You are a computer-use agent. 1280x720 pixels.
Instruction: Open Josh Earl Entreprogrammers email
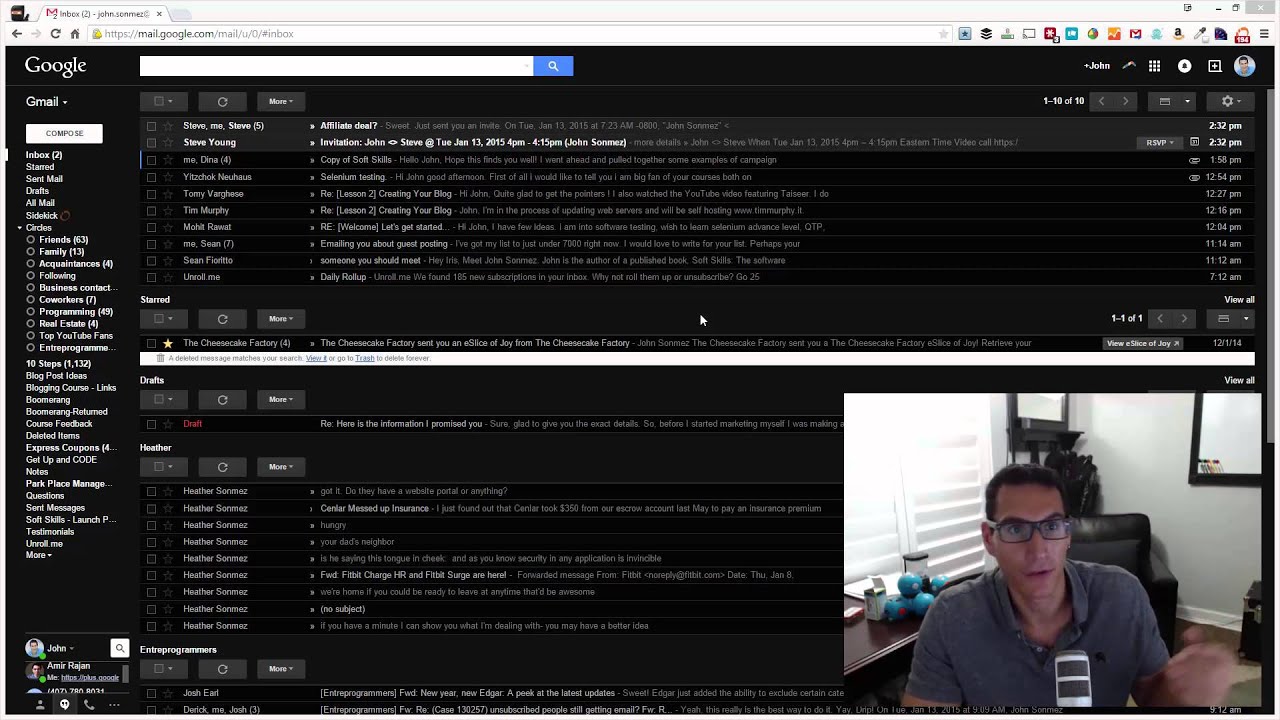click(x=491, y=693)
